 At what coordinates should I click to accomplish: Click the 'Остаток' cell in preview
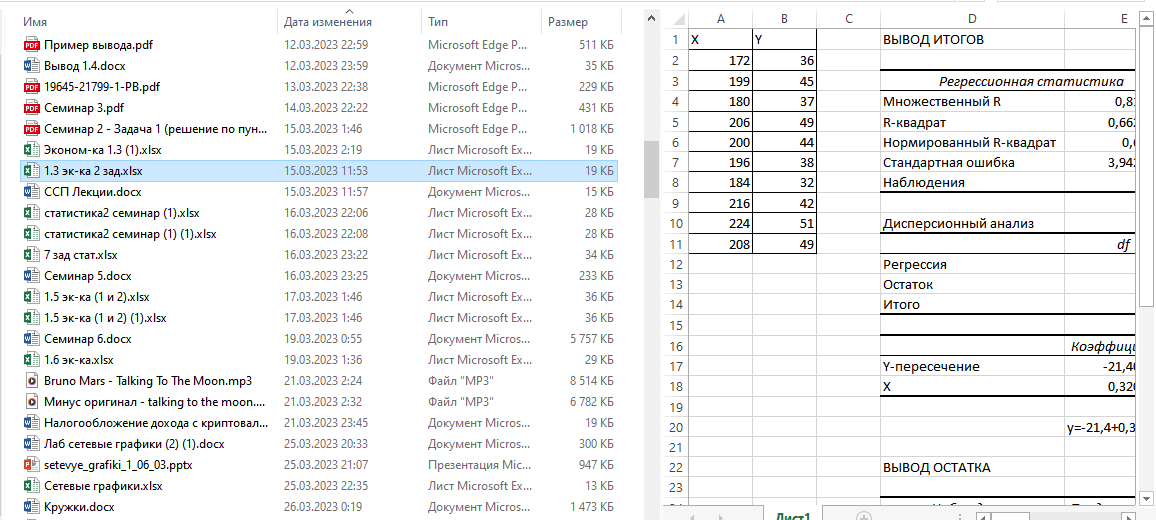click(972, 284)
